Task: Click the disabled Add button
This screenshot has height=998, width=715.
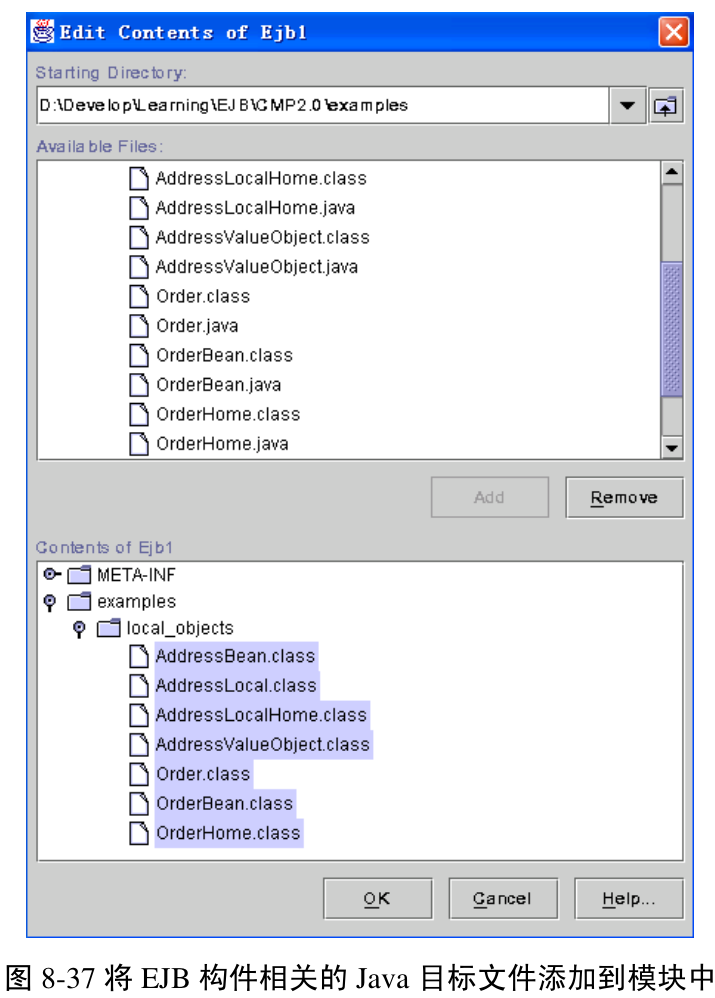Action: 489,497
